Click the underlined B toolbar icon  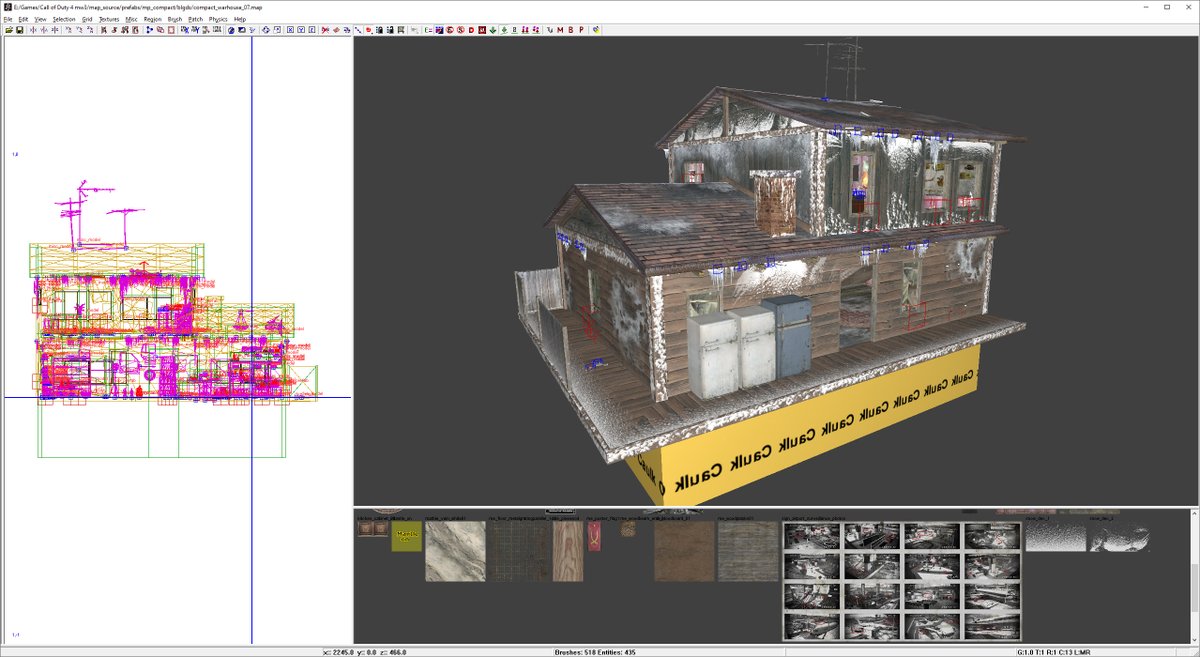[514, 30]
